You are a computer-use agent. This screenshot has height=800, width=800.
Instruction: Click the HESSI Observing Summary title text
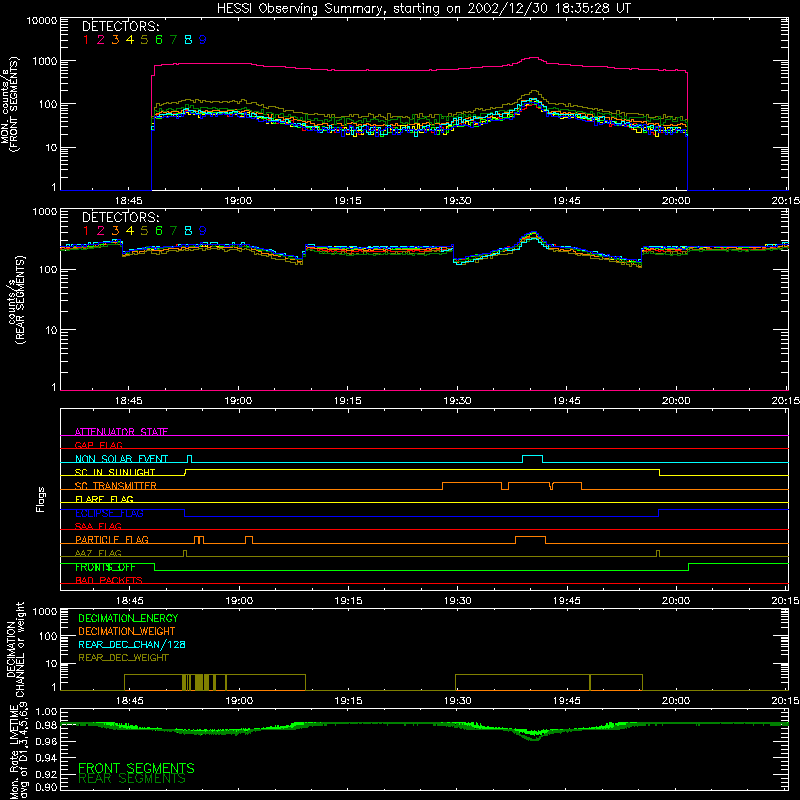click(423, 8)
